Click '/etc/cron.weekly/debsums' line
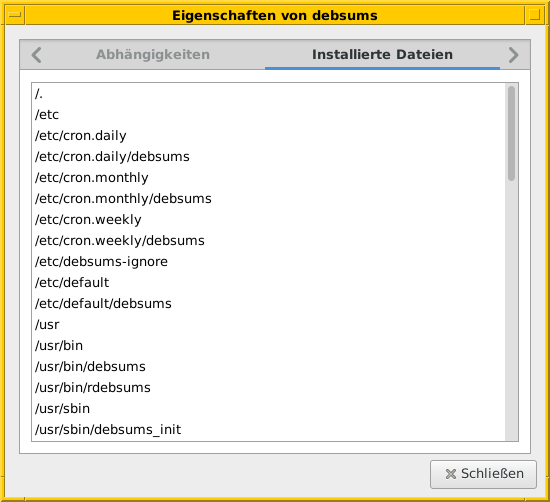Screen dimensions: 550x502 [269, 241]
